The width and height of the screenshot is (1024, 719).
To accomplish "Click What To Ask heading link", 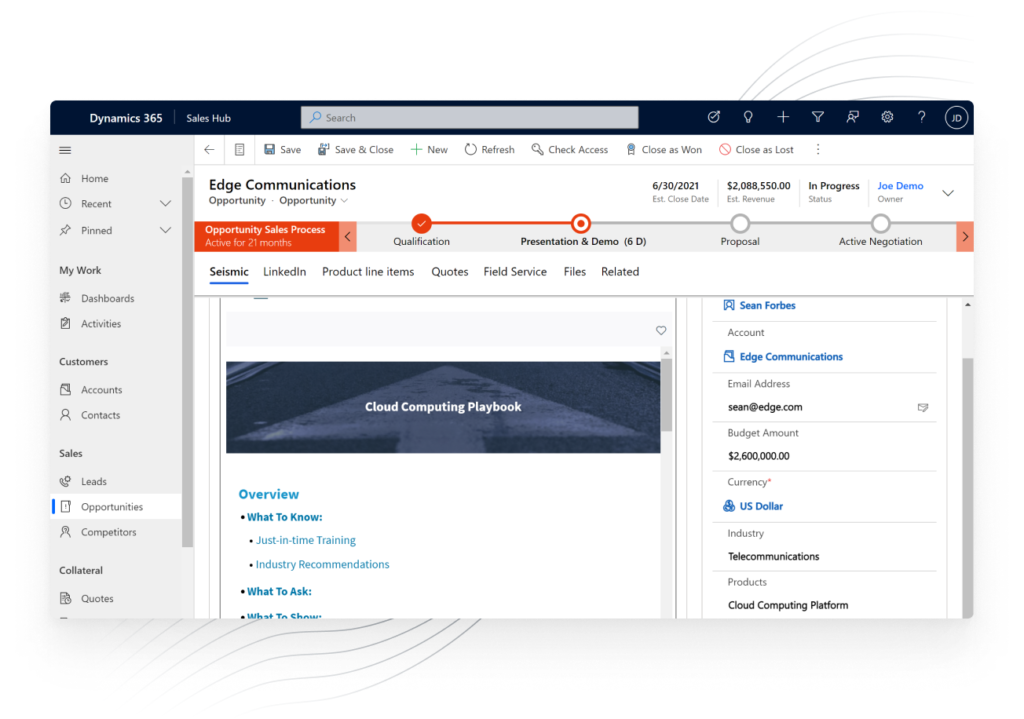I will (279, 592).
